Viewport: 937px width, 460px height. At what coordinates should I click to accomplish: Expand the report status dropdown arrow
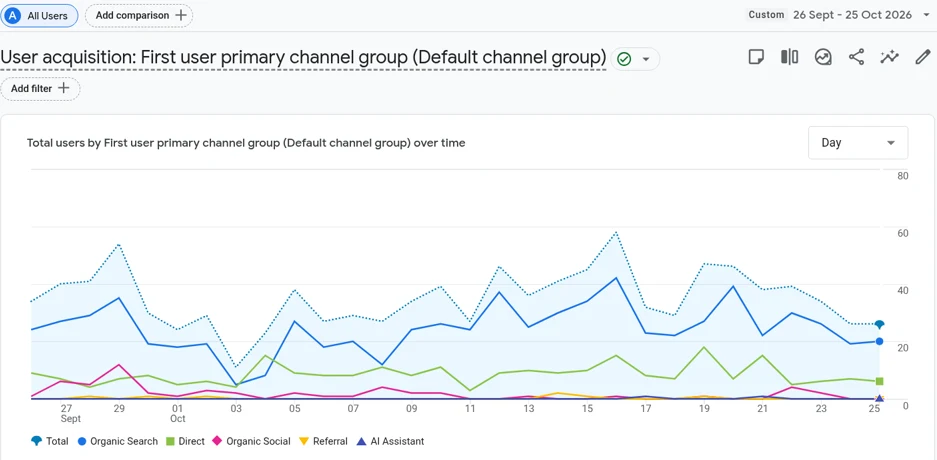pyautogui.click(x=645, y=59)
